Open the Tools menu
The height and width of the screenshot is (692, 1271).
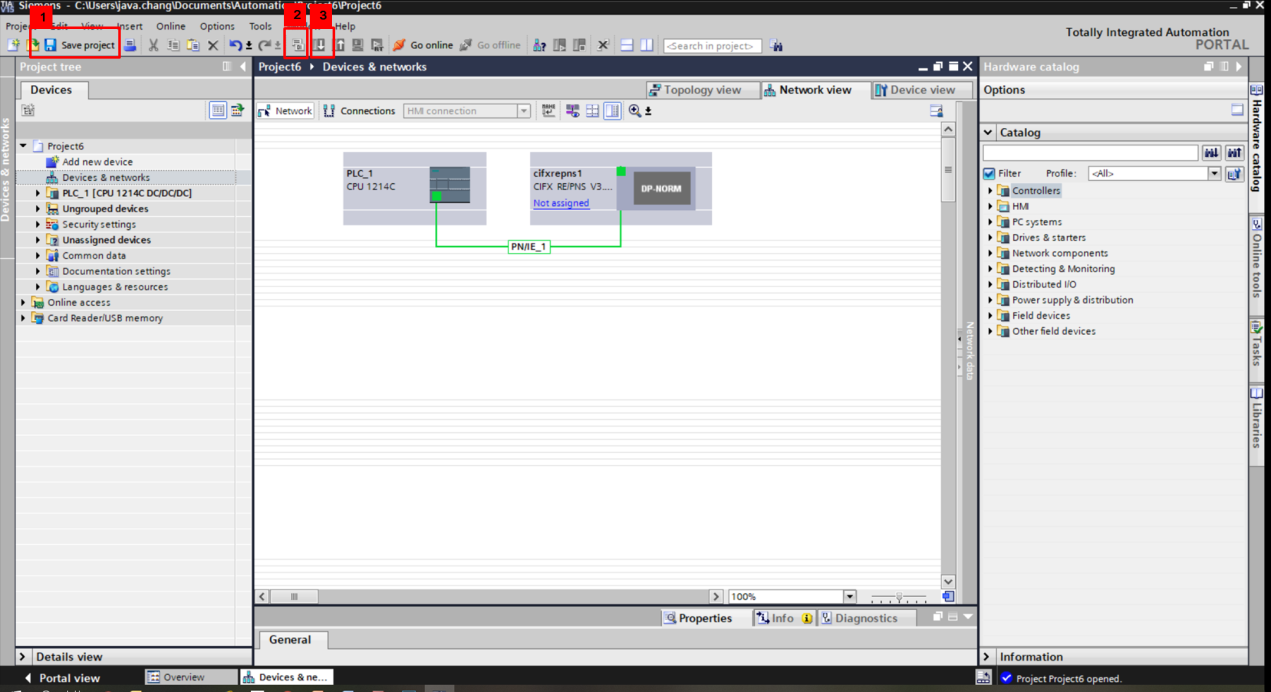coord(260,26)
